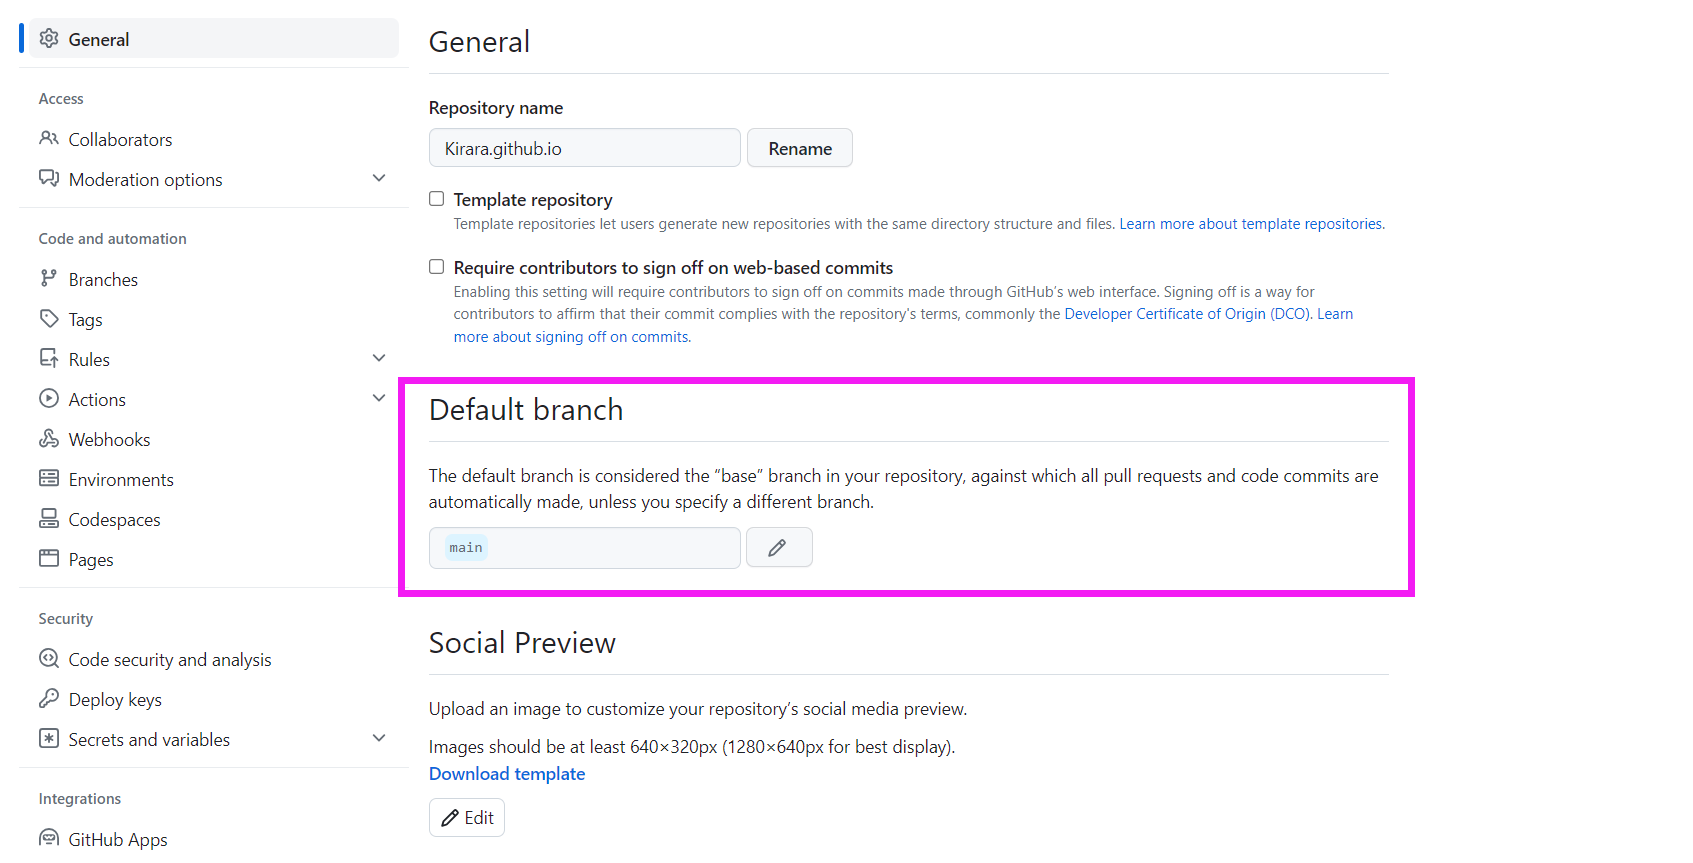Viewport: 1693px width, 863px height.
Task: Click the Branches git-branch icon
Action: pos(49,278)
